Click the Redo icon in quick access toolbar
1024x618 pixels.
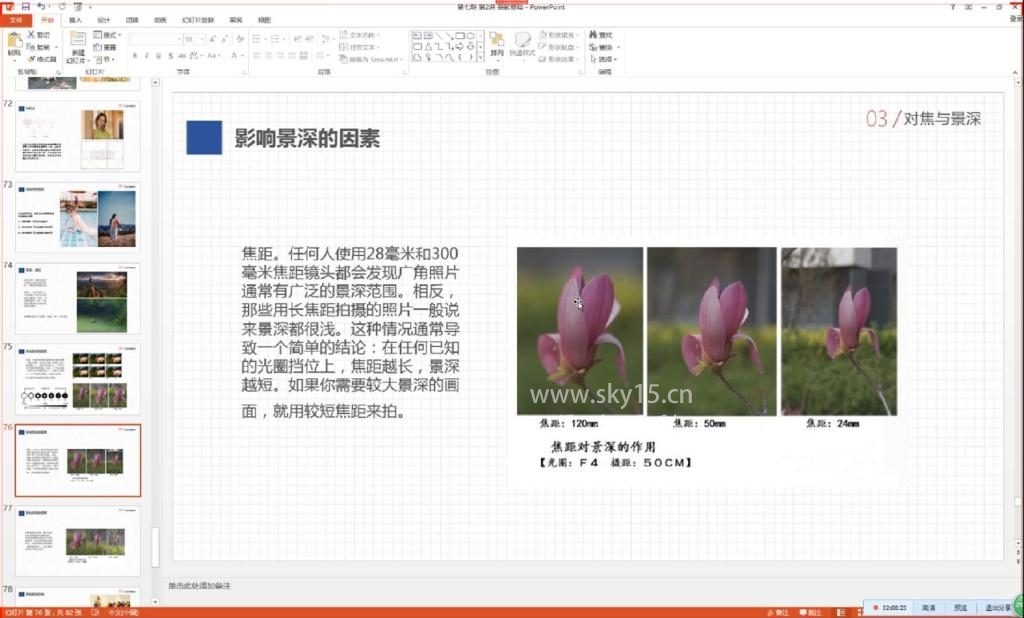pyautogui.click(x=62, y=7)
